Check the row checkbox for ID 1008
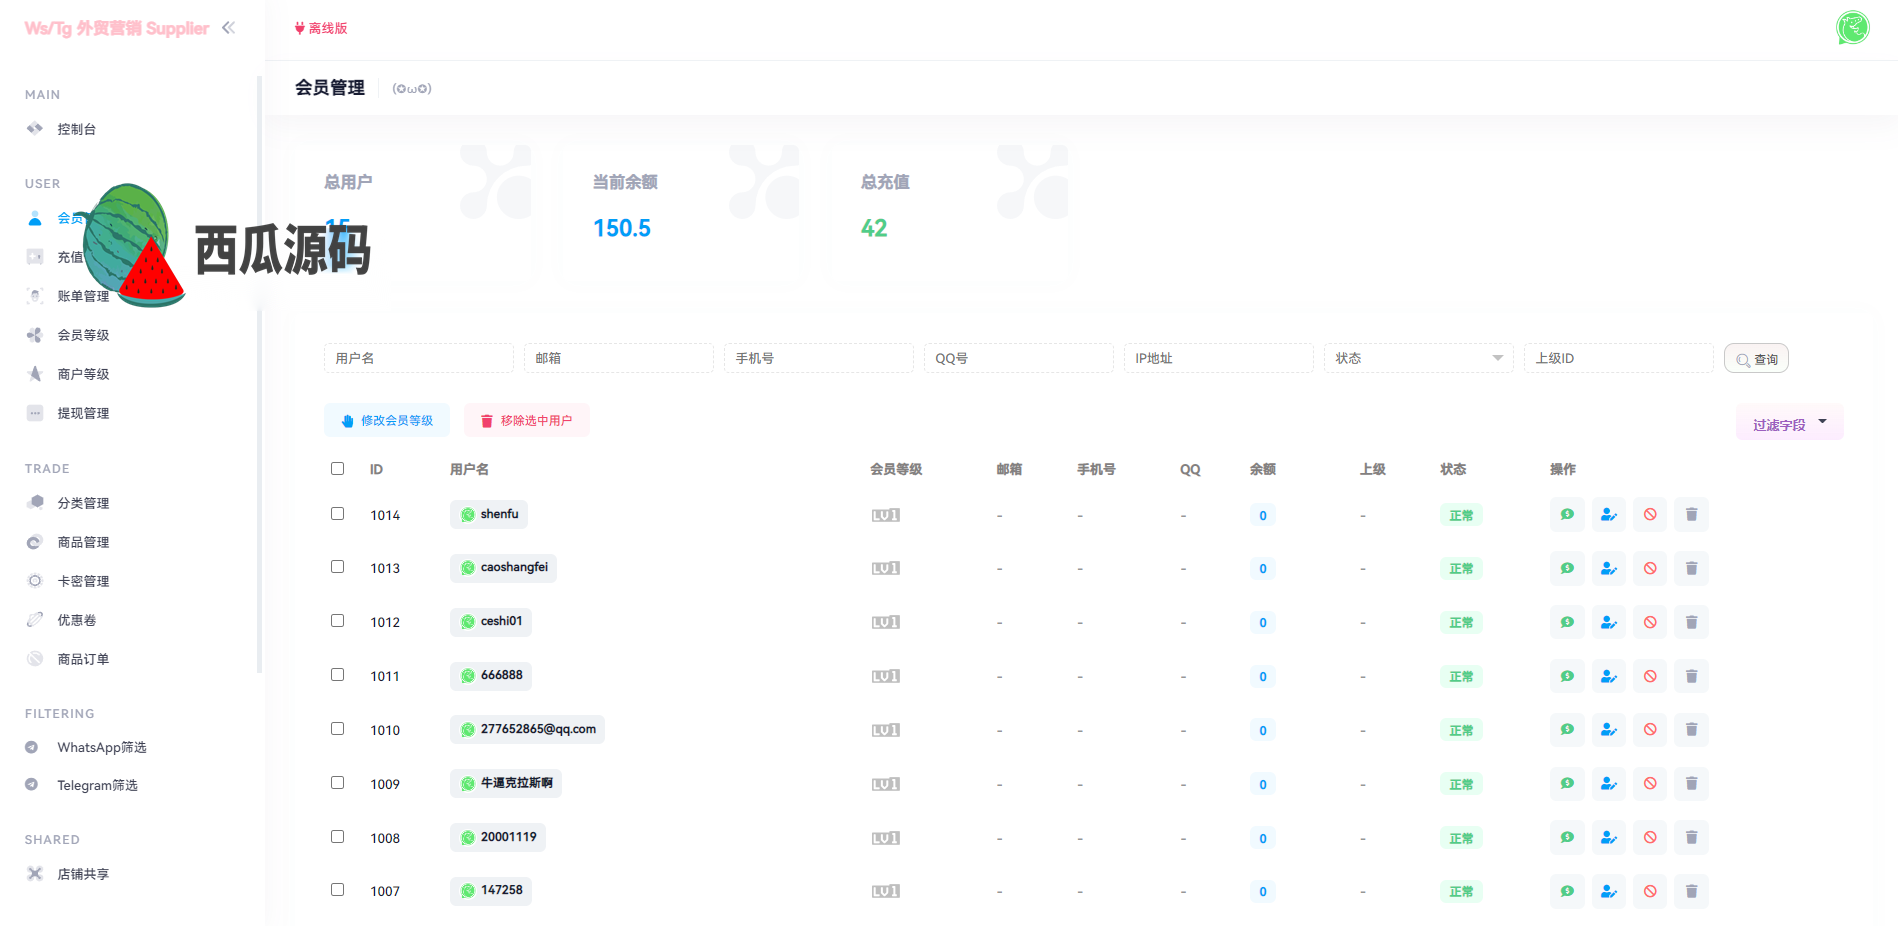Viewport: 1898px width, 926px height. (x=338, y=836)
